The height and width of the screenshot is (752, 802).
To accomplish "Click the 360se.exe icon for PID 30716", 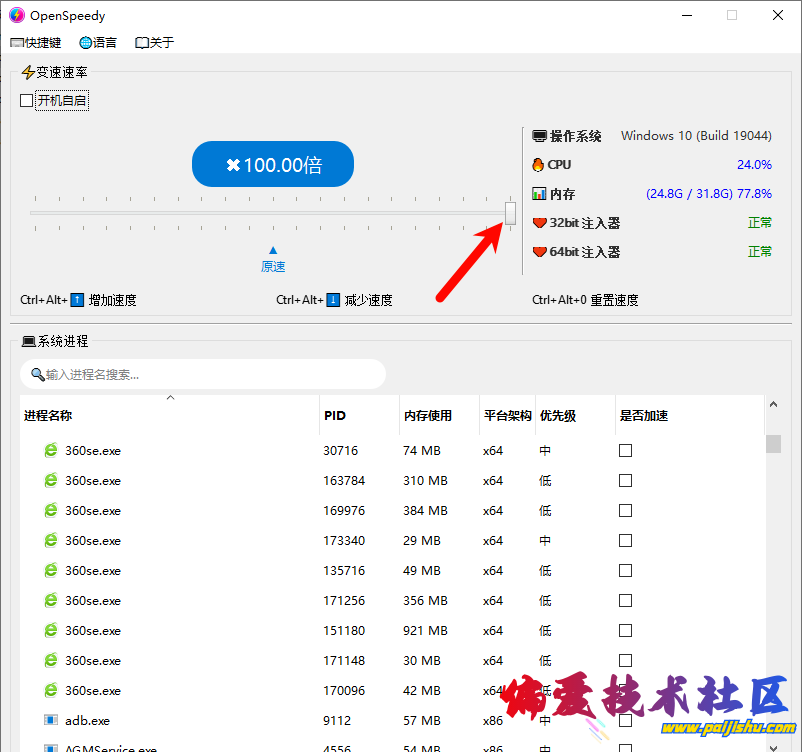I will coord(51,451).
